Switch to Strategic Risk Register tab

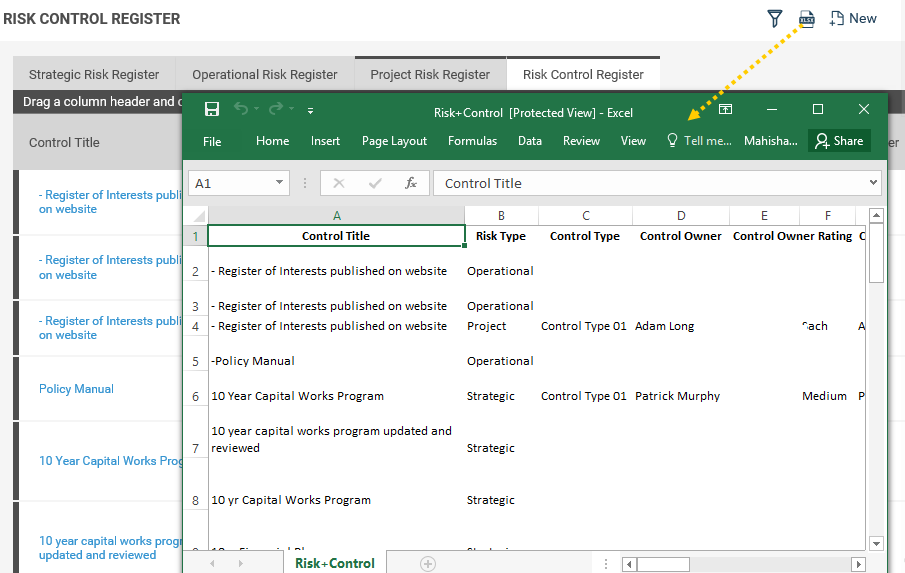[x=94, y=74]
